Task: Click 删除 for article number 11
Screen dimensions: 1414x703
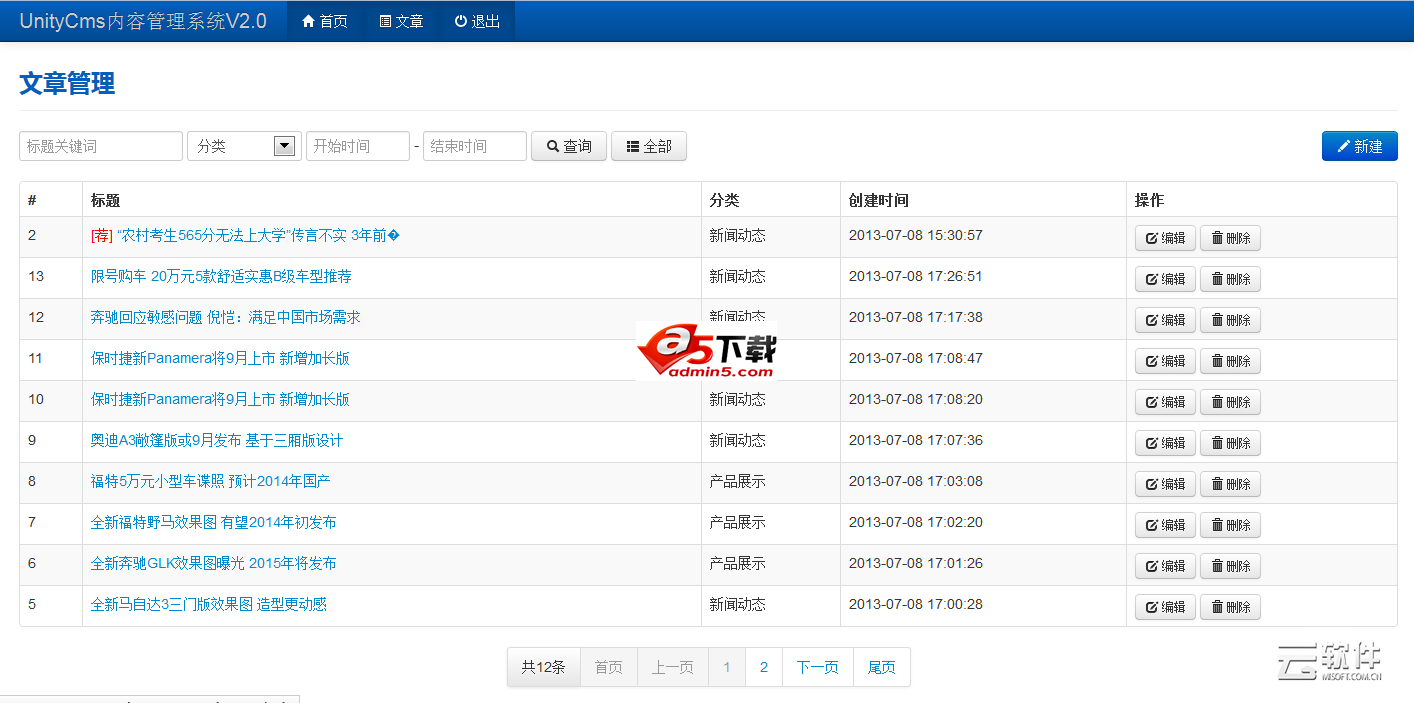Action: pos(1230,361)
